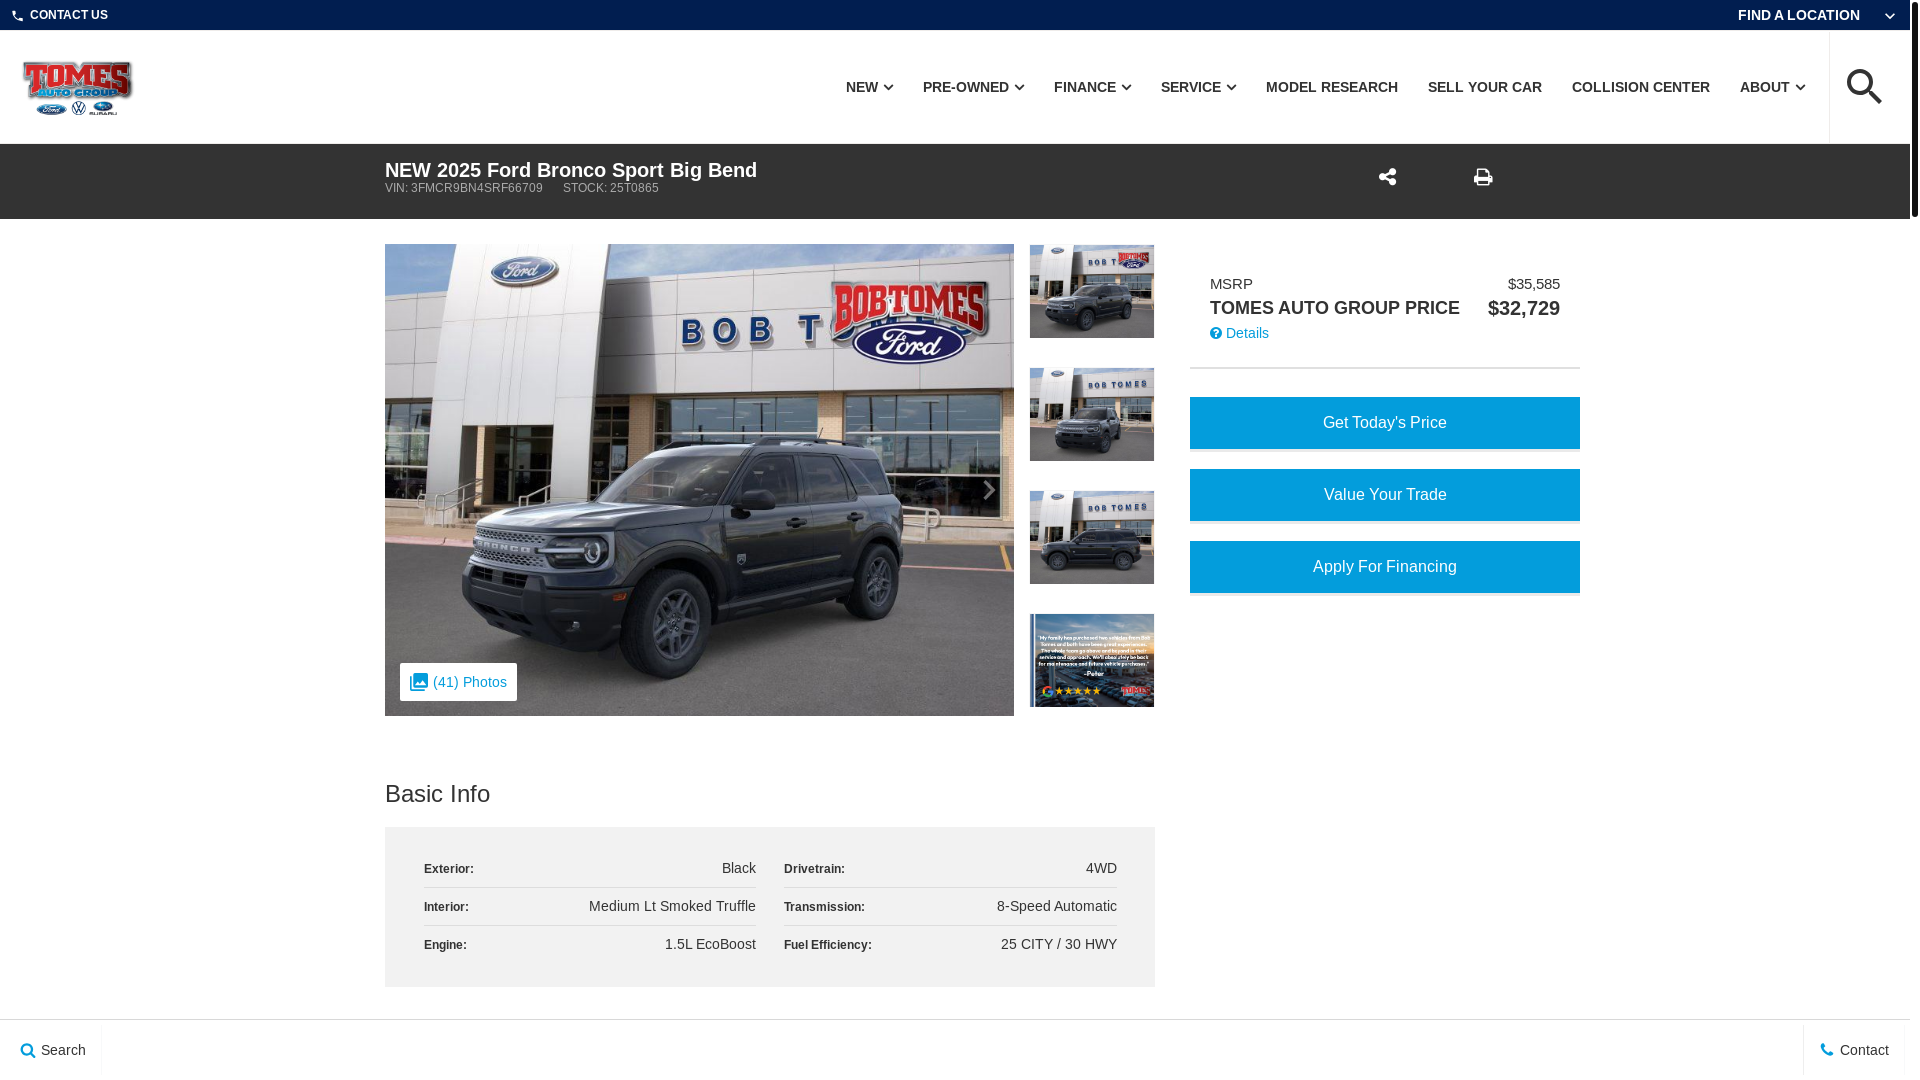The width and height of the screenshot is (1920, 1080).
Task: Expand the Find a Location dropdown
Action: coord(1816,15)
